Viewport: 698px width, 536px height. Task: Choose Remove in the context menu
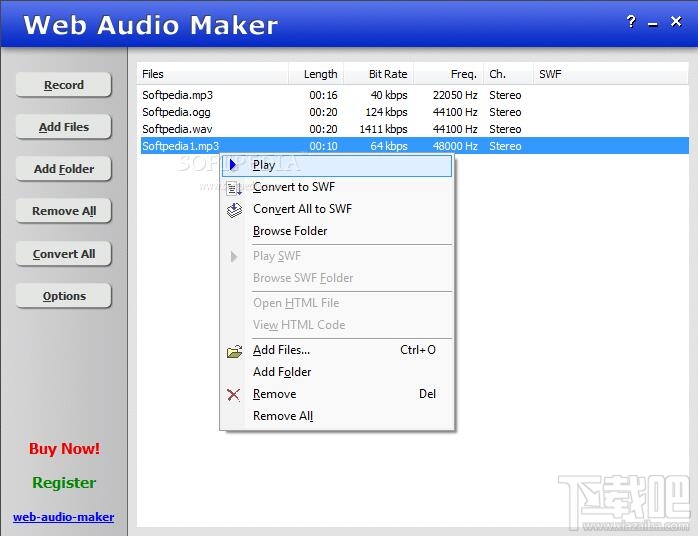tap(337, 394)
